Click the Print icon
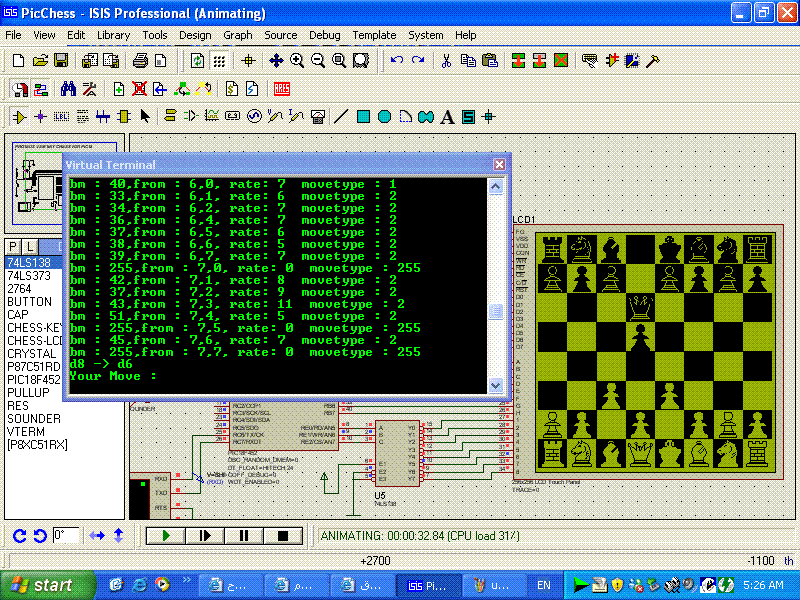The height and width of the screenshot is (600, 800). tap(140, 61)
